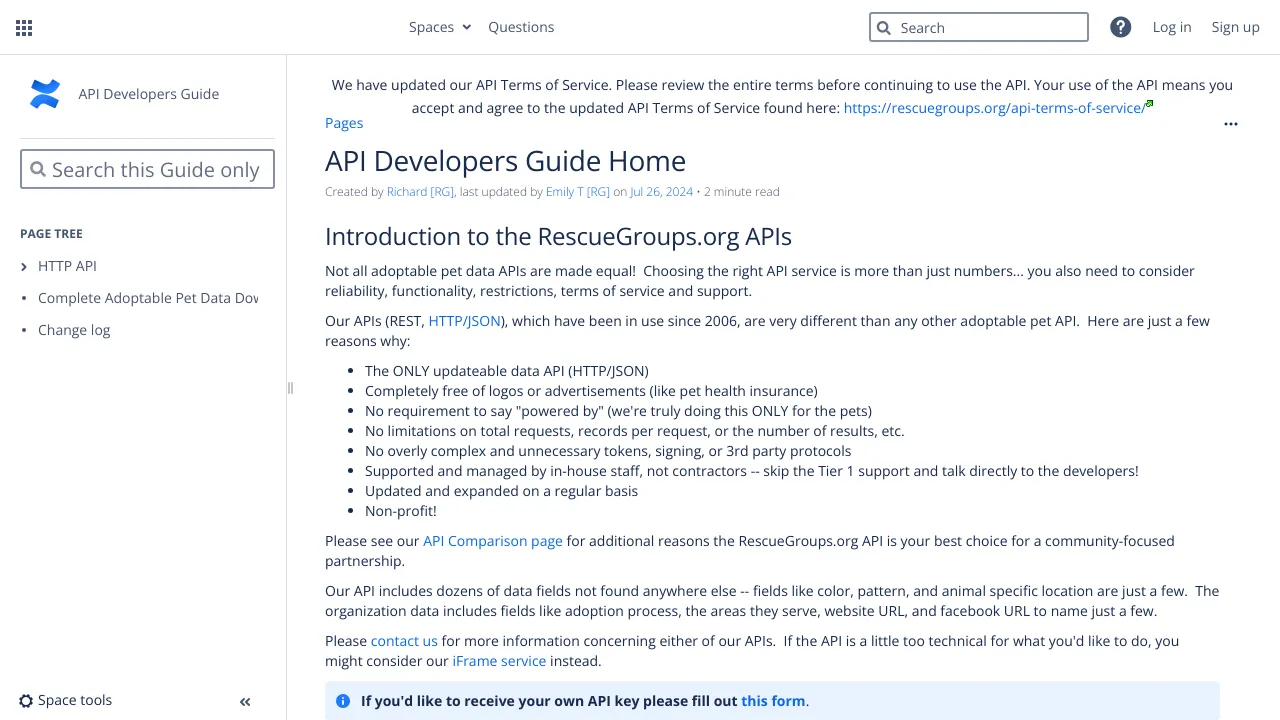The image size is (1280, 720).
Task: Open the Questions menu item
Action: point(521,27)
